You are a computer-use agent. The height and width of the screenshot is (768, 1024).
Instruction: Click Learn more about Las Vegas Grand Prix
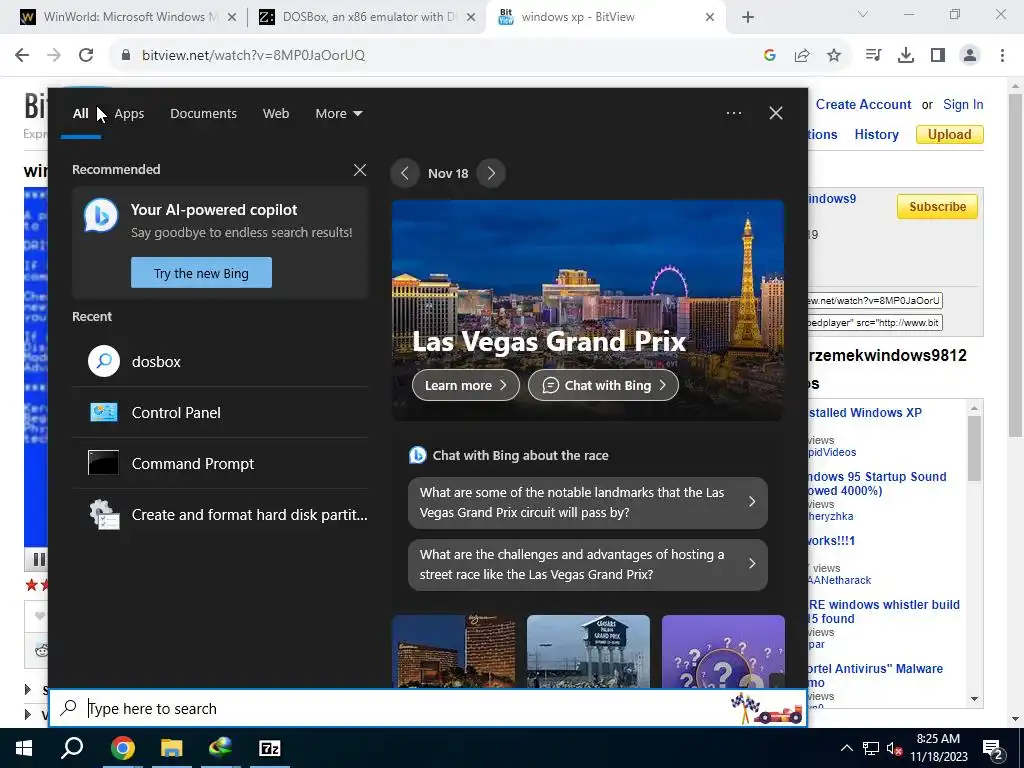(x=466, y=385)
